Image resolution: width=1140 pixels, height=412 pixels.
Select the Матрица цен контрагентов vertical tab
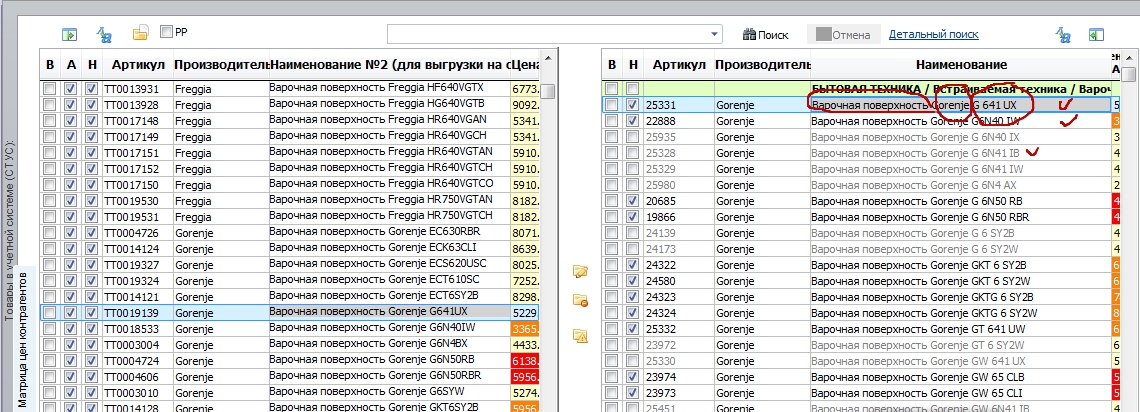[22, 340]
